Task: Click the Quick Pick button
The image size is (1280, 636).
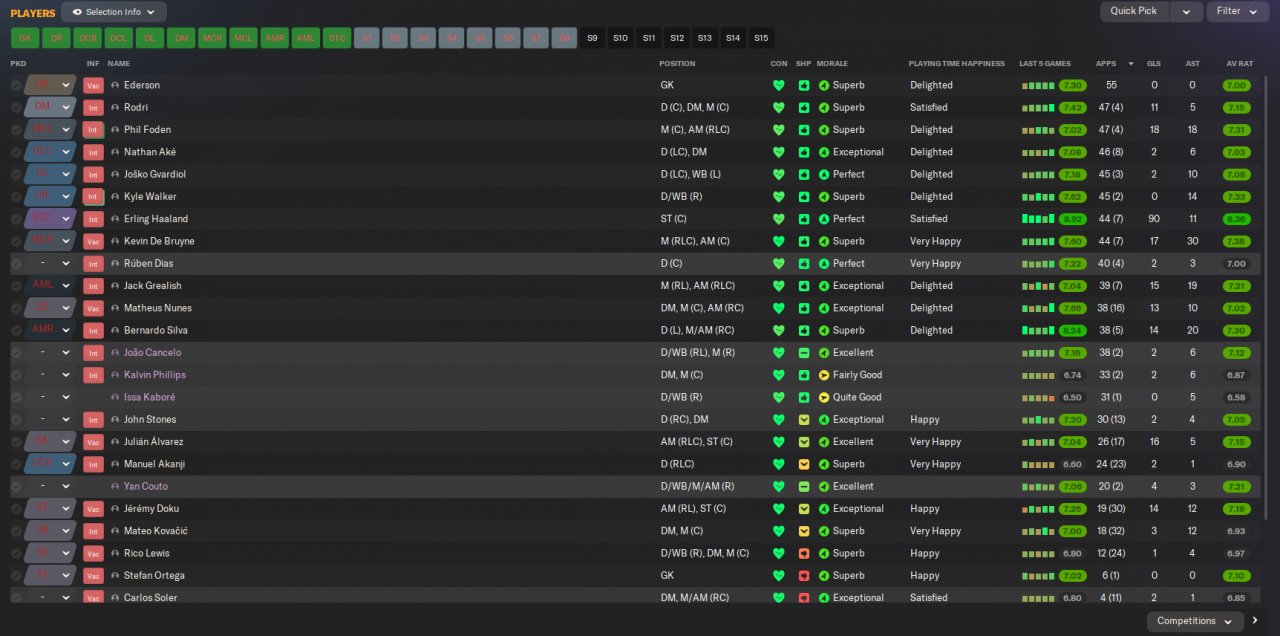Action: coord(1134,12)
